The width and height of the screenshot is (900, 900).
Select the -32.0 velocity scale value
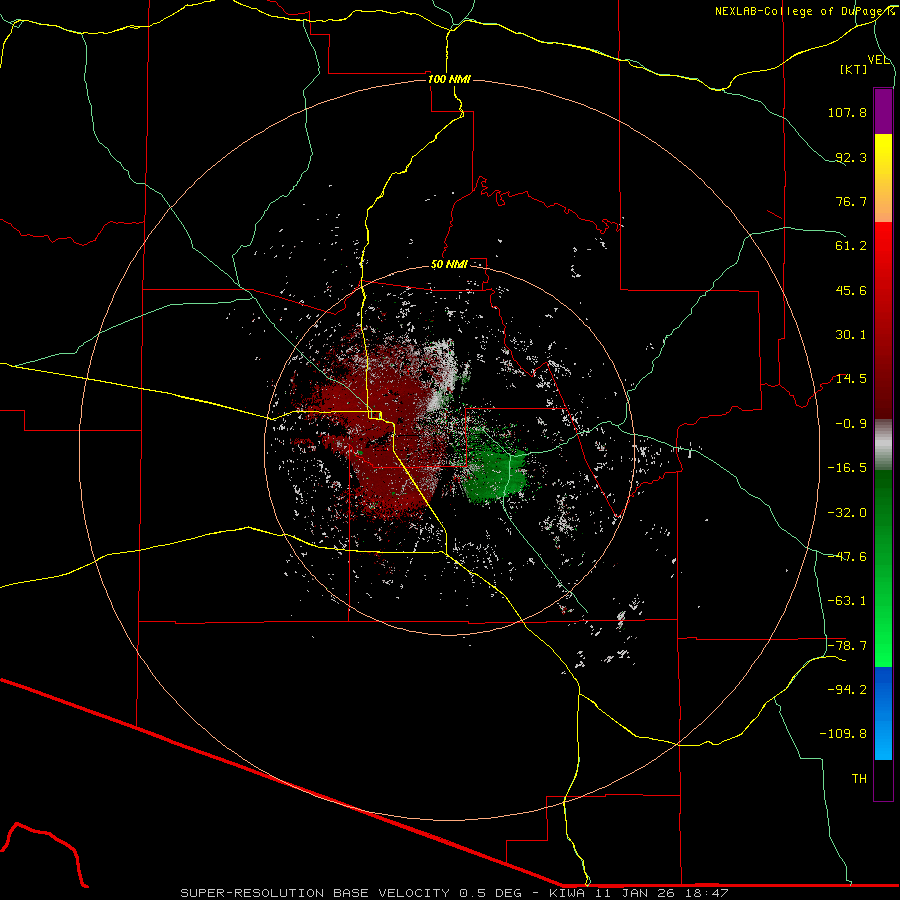point(847,513)
